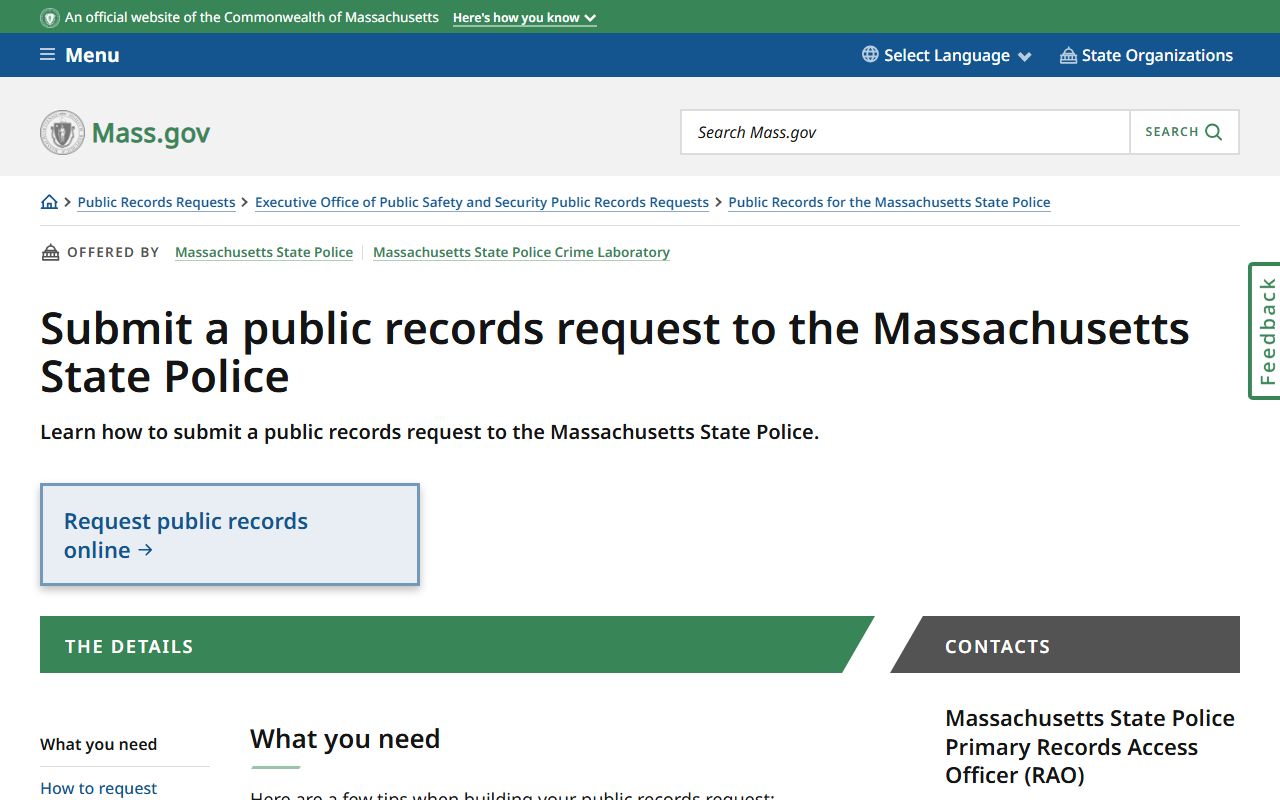Open State Organizations menu
Image resolution: width=1280 pixels, height=800 pixels.
coord(1147,55)
